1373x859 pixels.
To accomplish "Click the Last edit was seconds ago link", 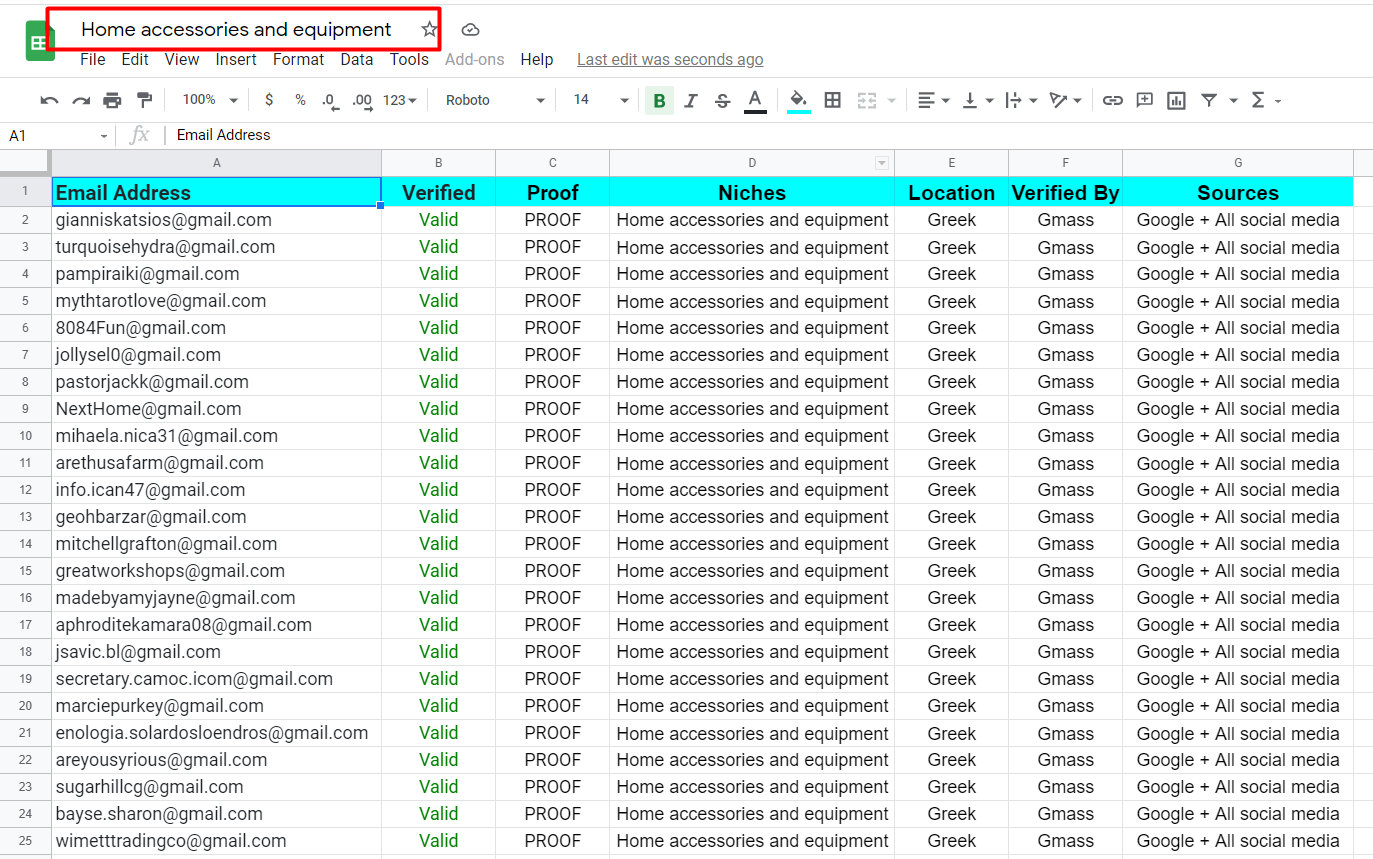I will pos(670,59).
